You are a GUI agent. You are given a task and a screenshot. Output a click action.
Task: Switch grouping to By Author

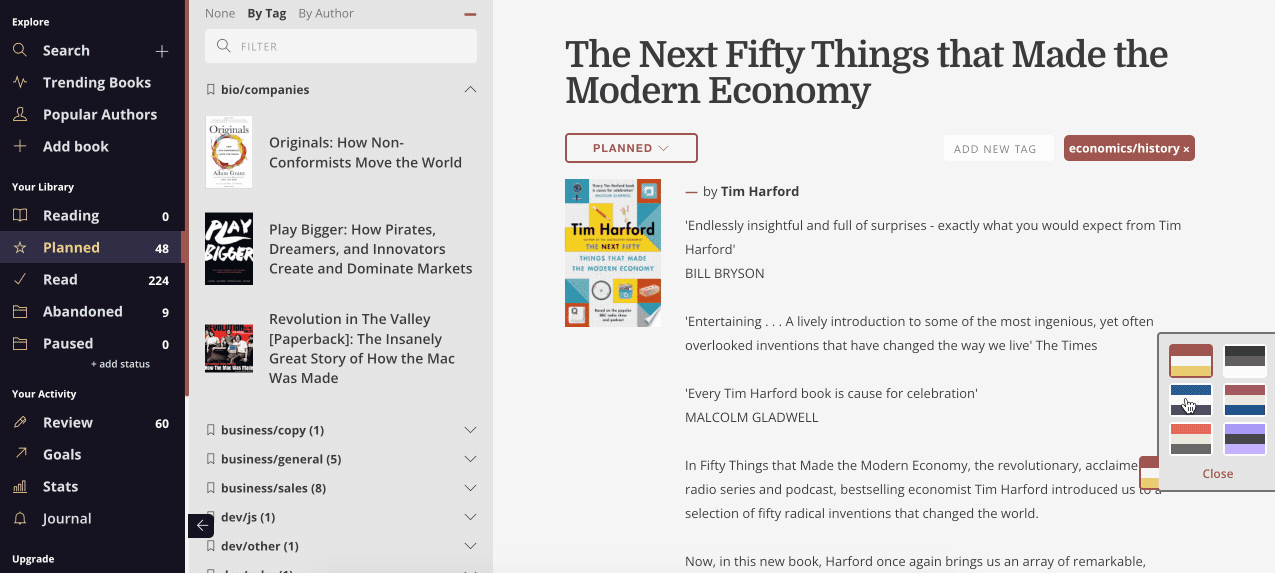click(x=326, y=13)
